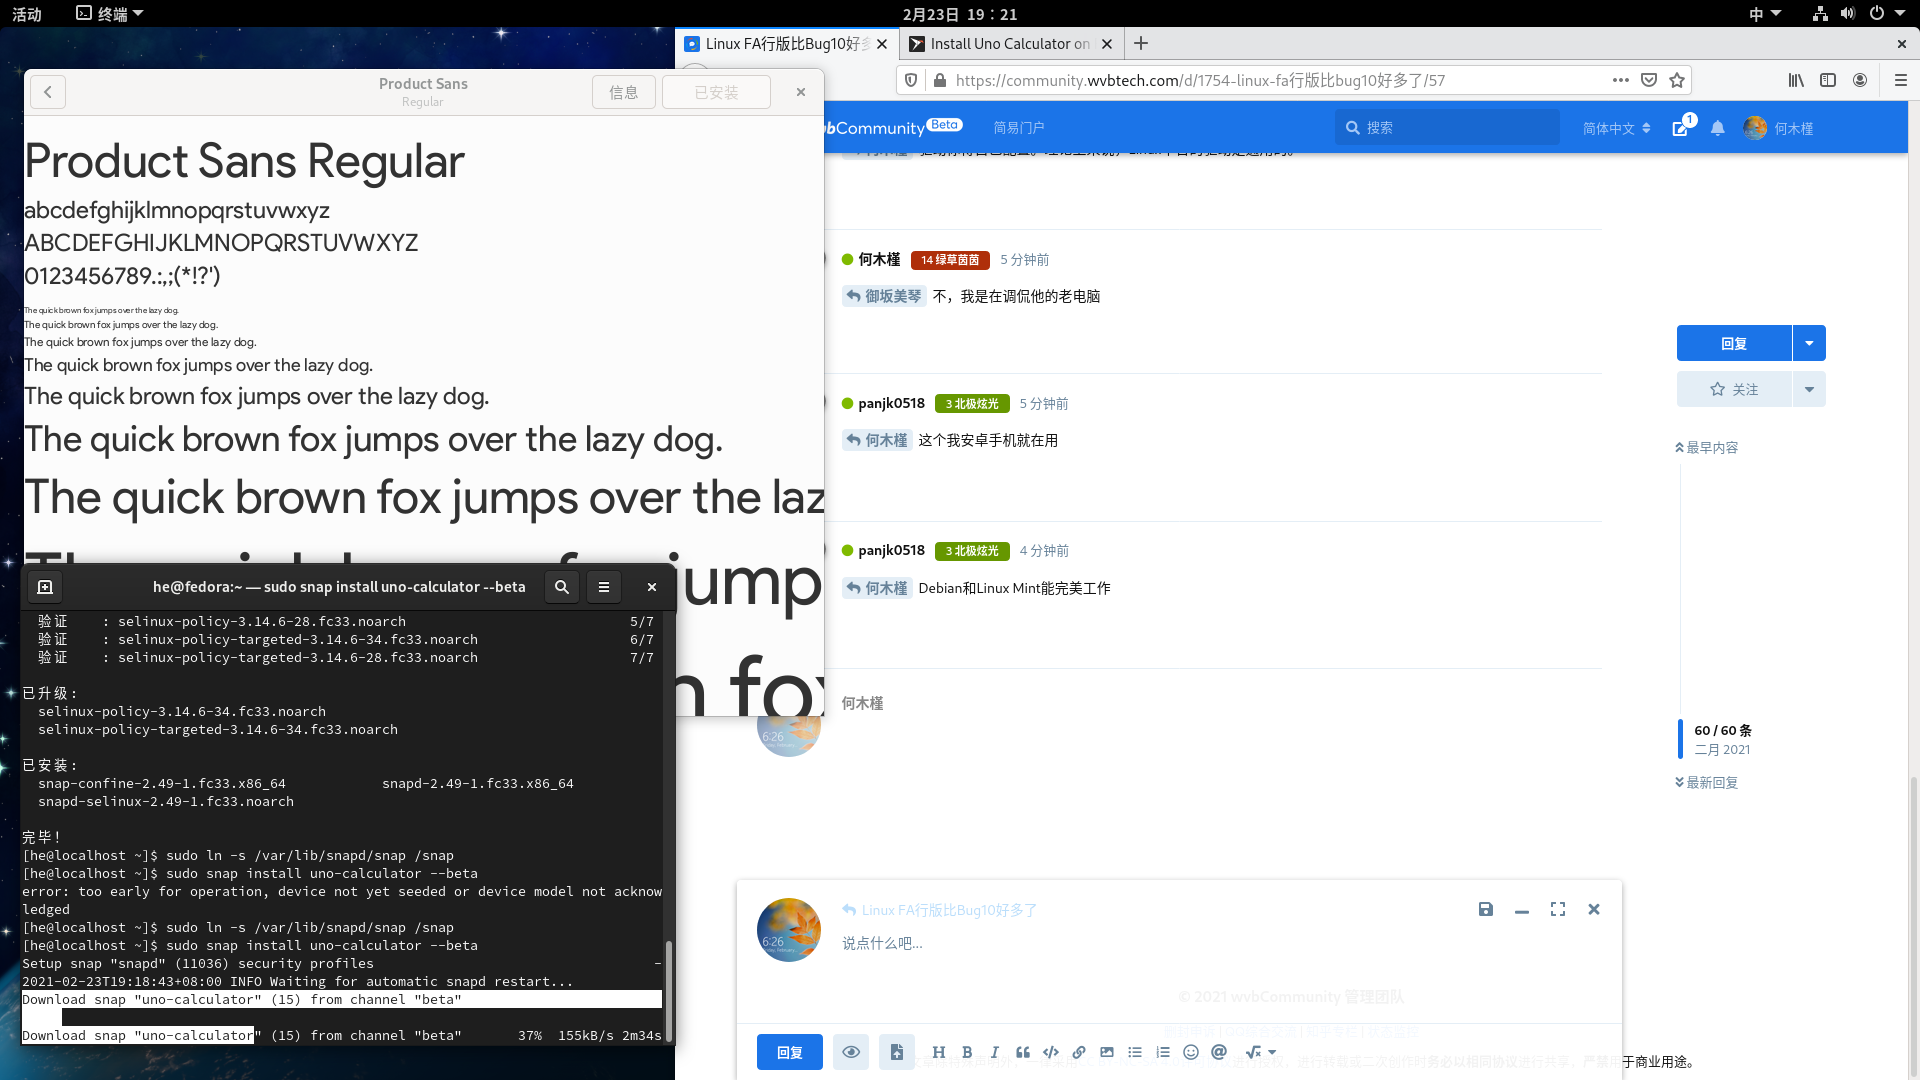
Task: Jump to 最早内容 link
Action: (x=1707, y=447)
